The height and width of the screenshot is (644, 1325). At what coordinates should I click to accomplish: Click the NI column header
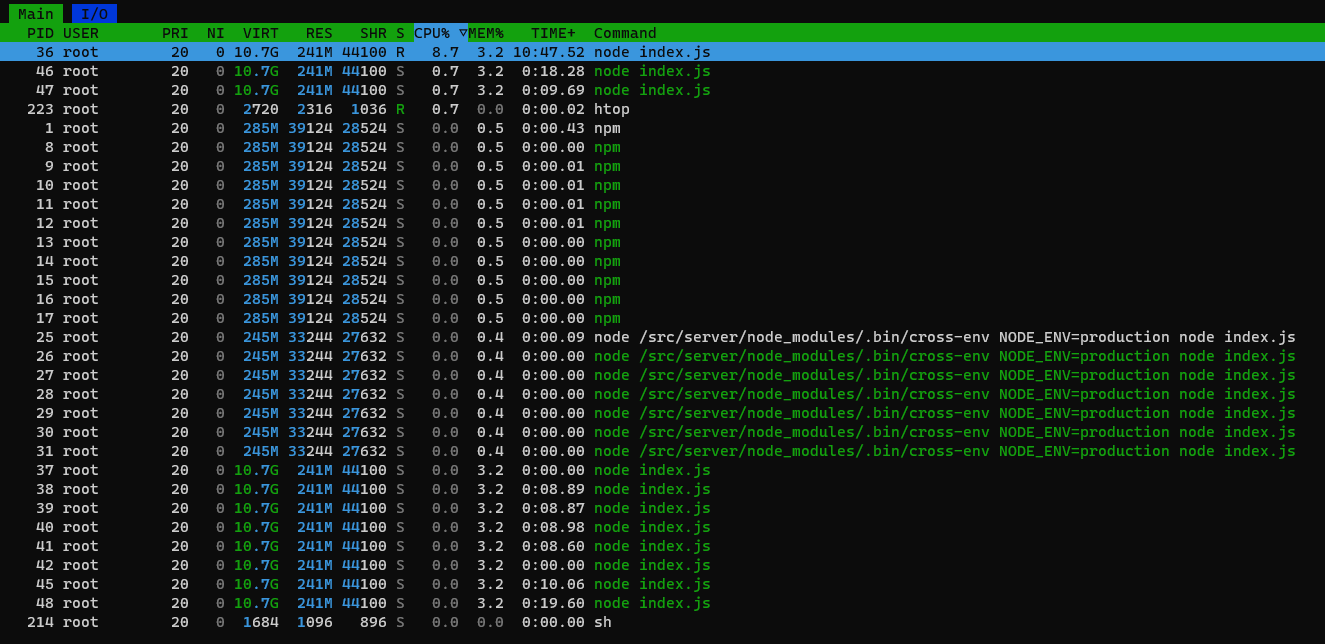pyautogui.click(x=215, y=33)
